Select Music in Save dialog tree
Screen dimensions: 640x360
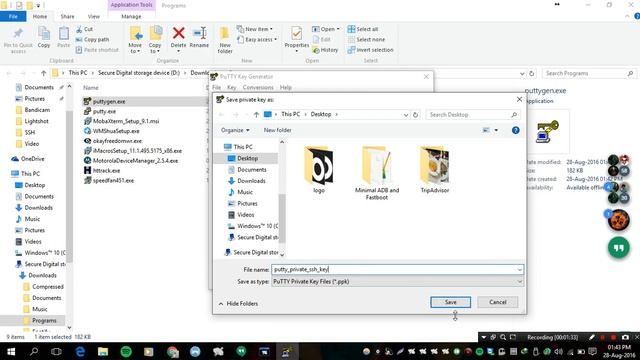(x=245, y=192)
